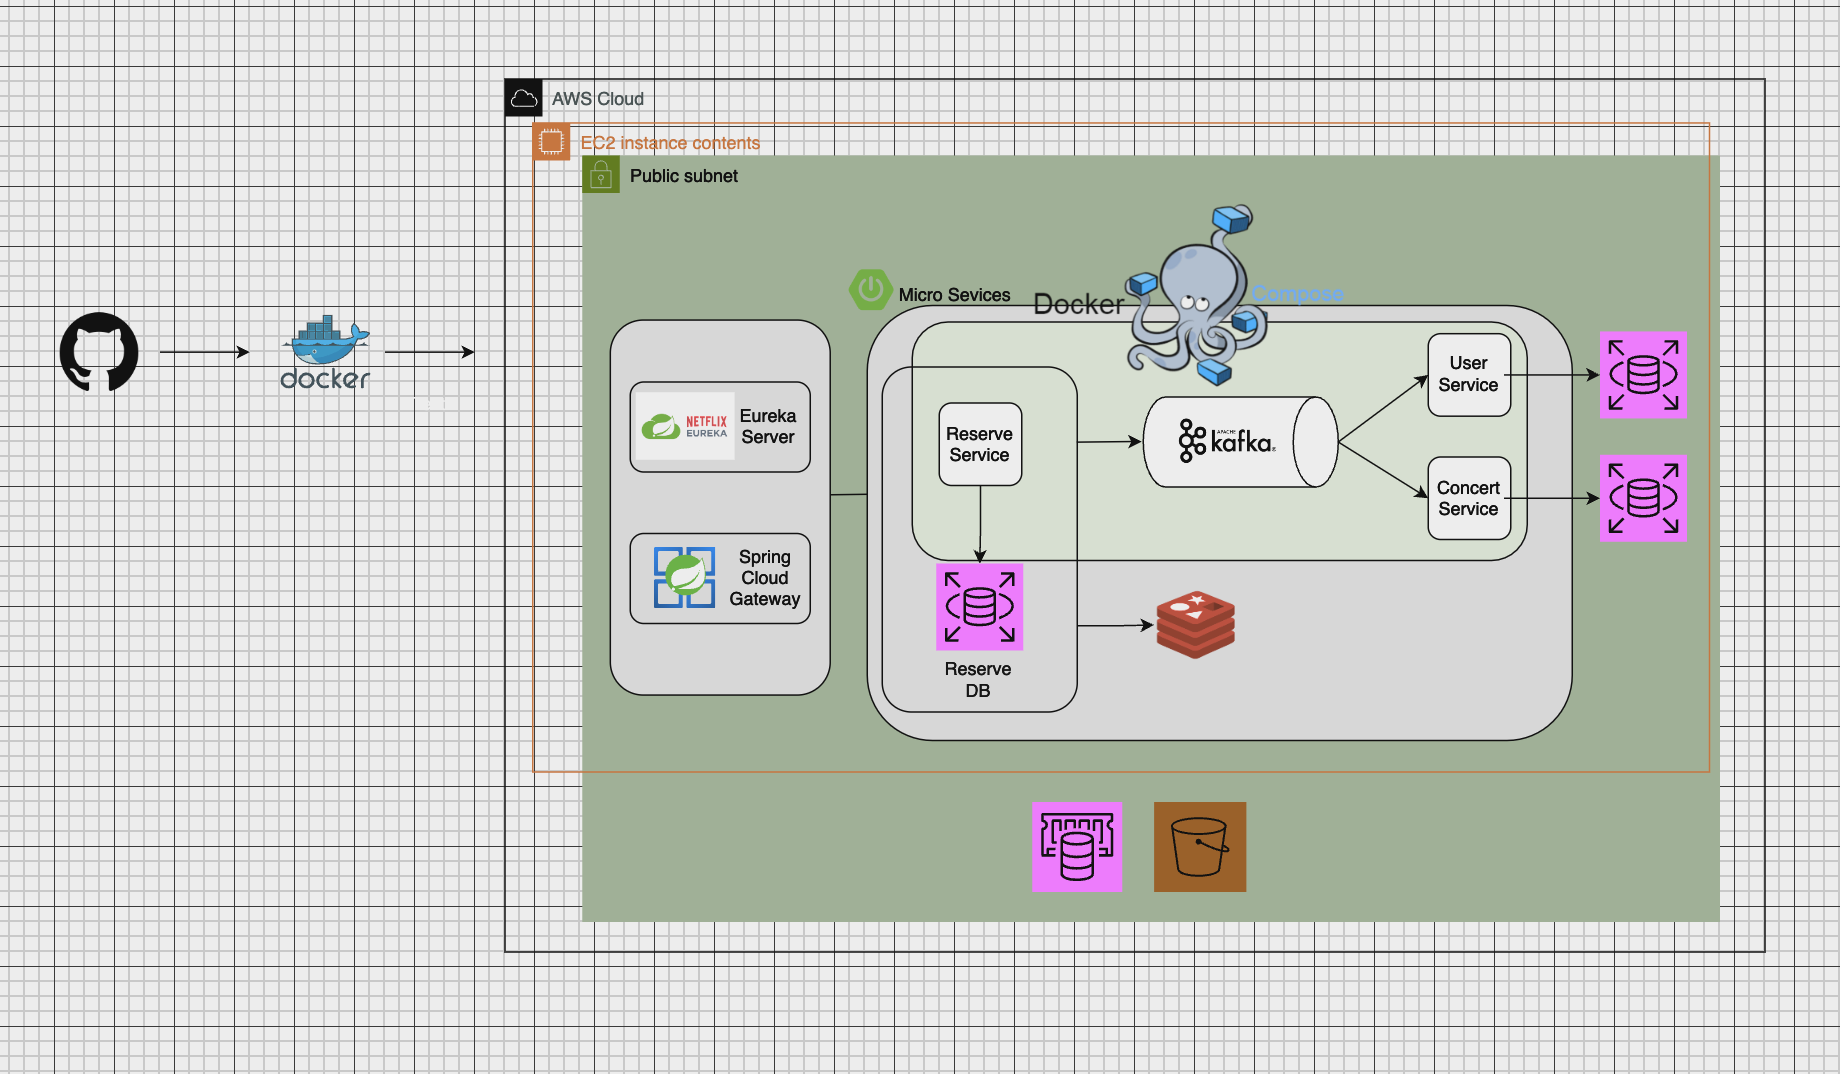Select the GitHub logo icon
The width and height of the screenshot is (1840, 1074).
[x=99, y=352]
